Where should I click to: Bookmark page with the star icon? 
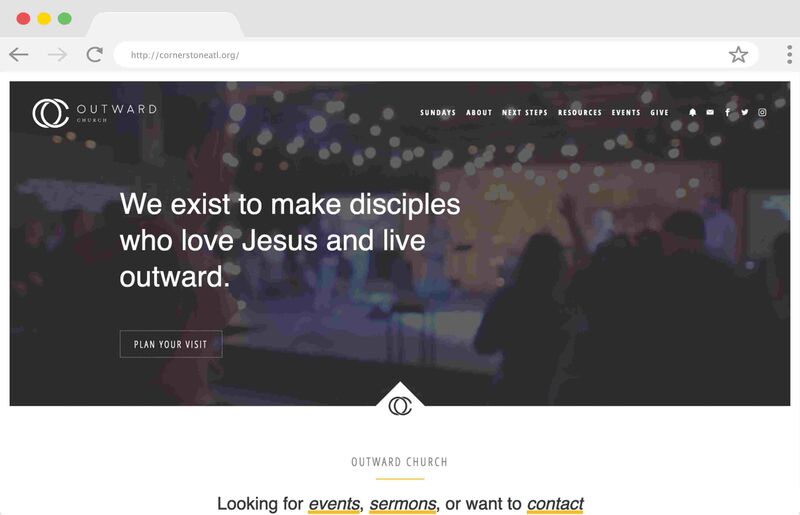[x=738, y=54]
